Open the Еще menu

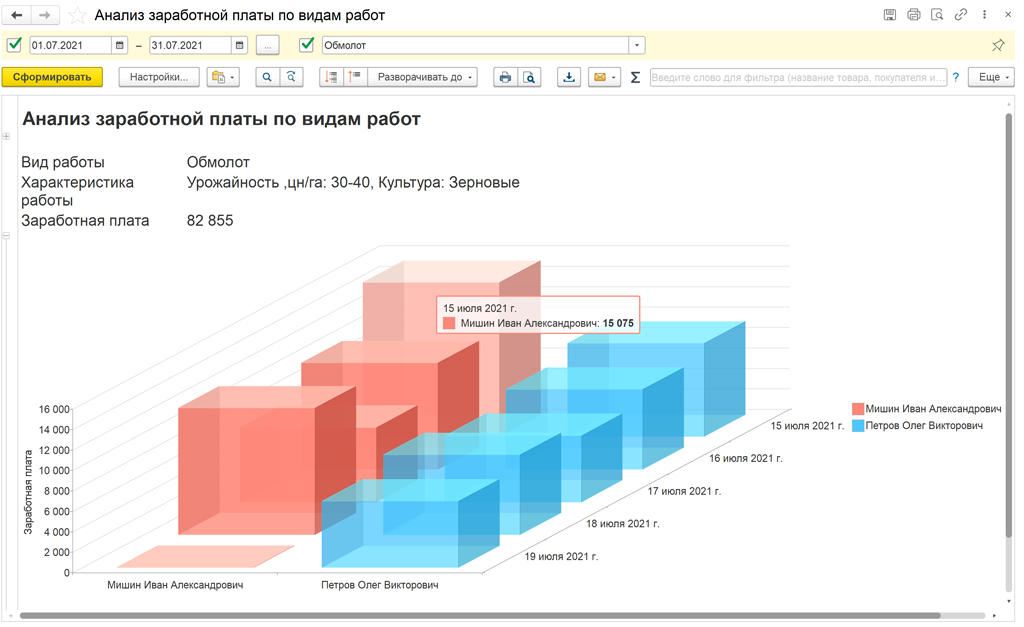coord(990,77)
